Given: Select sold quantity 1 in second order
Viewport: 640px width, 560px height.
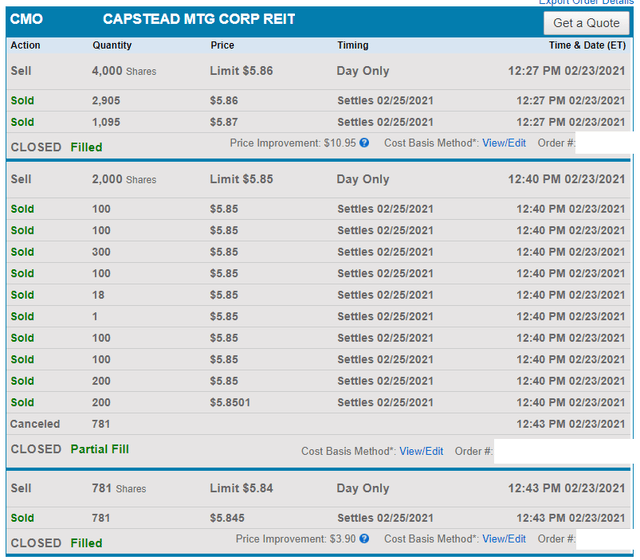Looking at the screenshot, I should pyautogui.click(x=95, y=317).
